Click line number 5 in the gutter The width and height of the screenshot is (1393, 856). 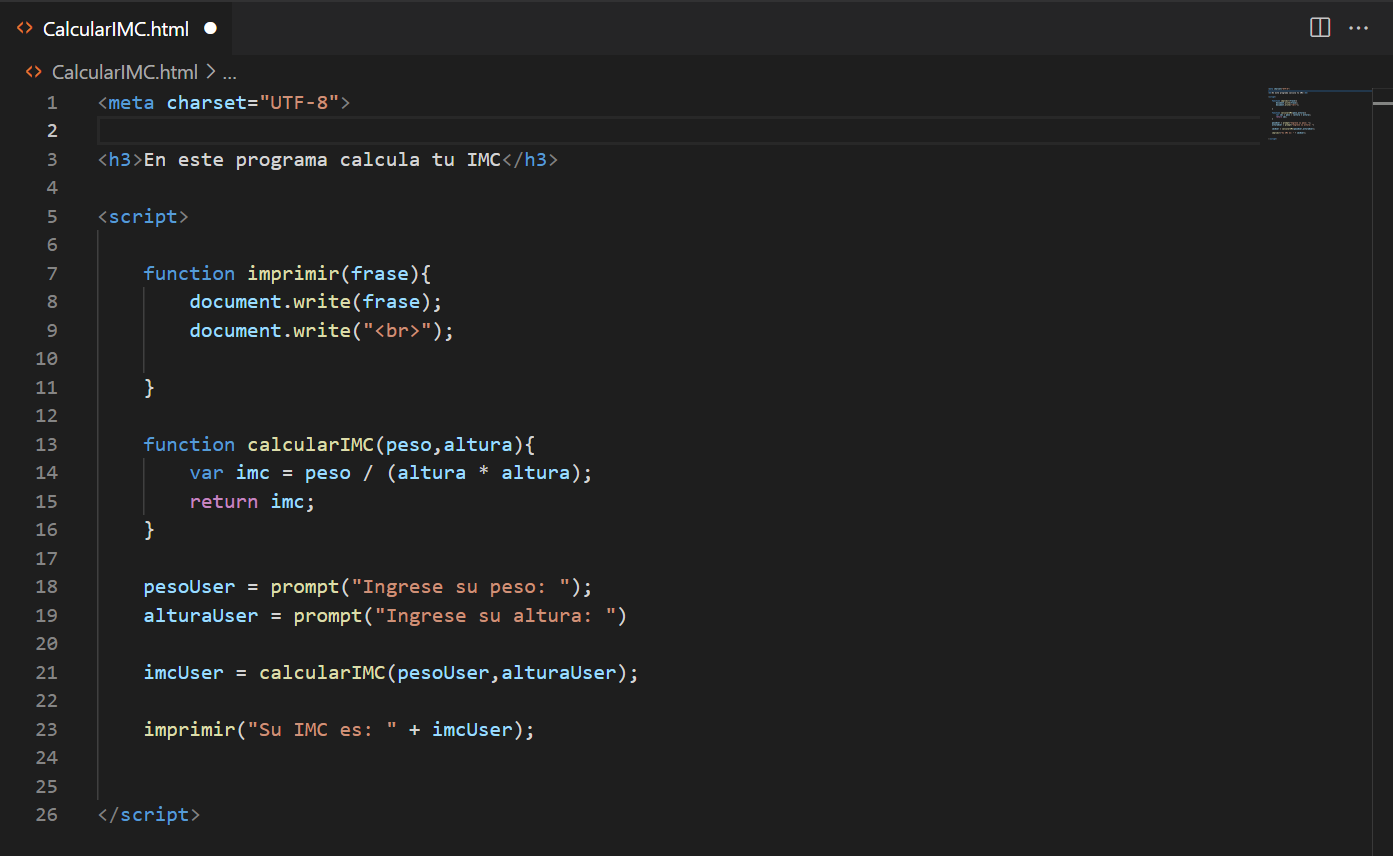(52, 216)
